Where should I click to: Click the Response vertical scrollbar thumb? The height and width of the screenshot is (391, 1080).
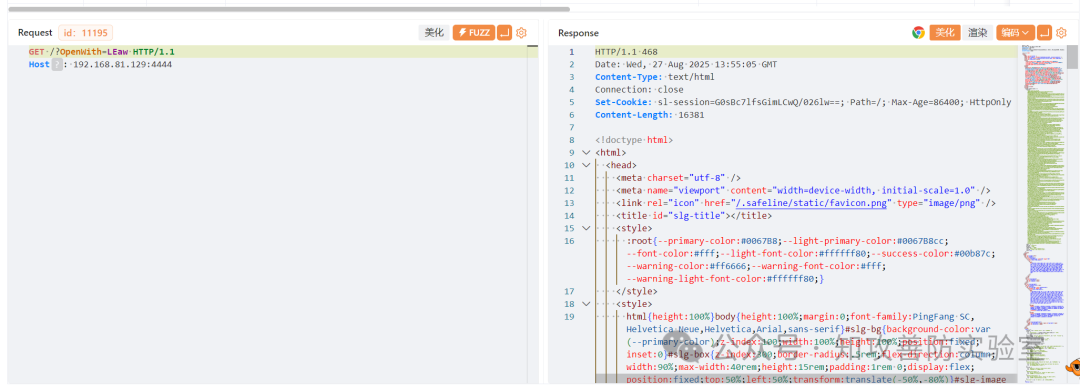tap(1073, 56)
